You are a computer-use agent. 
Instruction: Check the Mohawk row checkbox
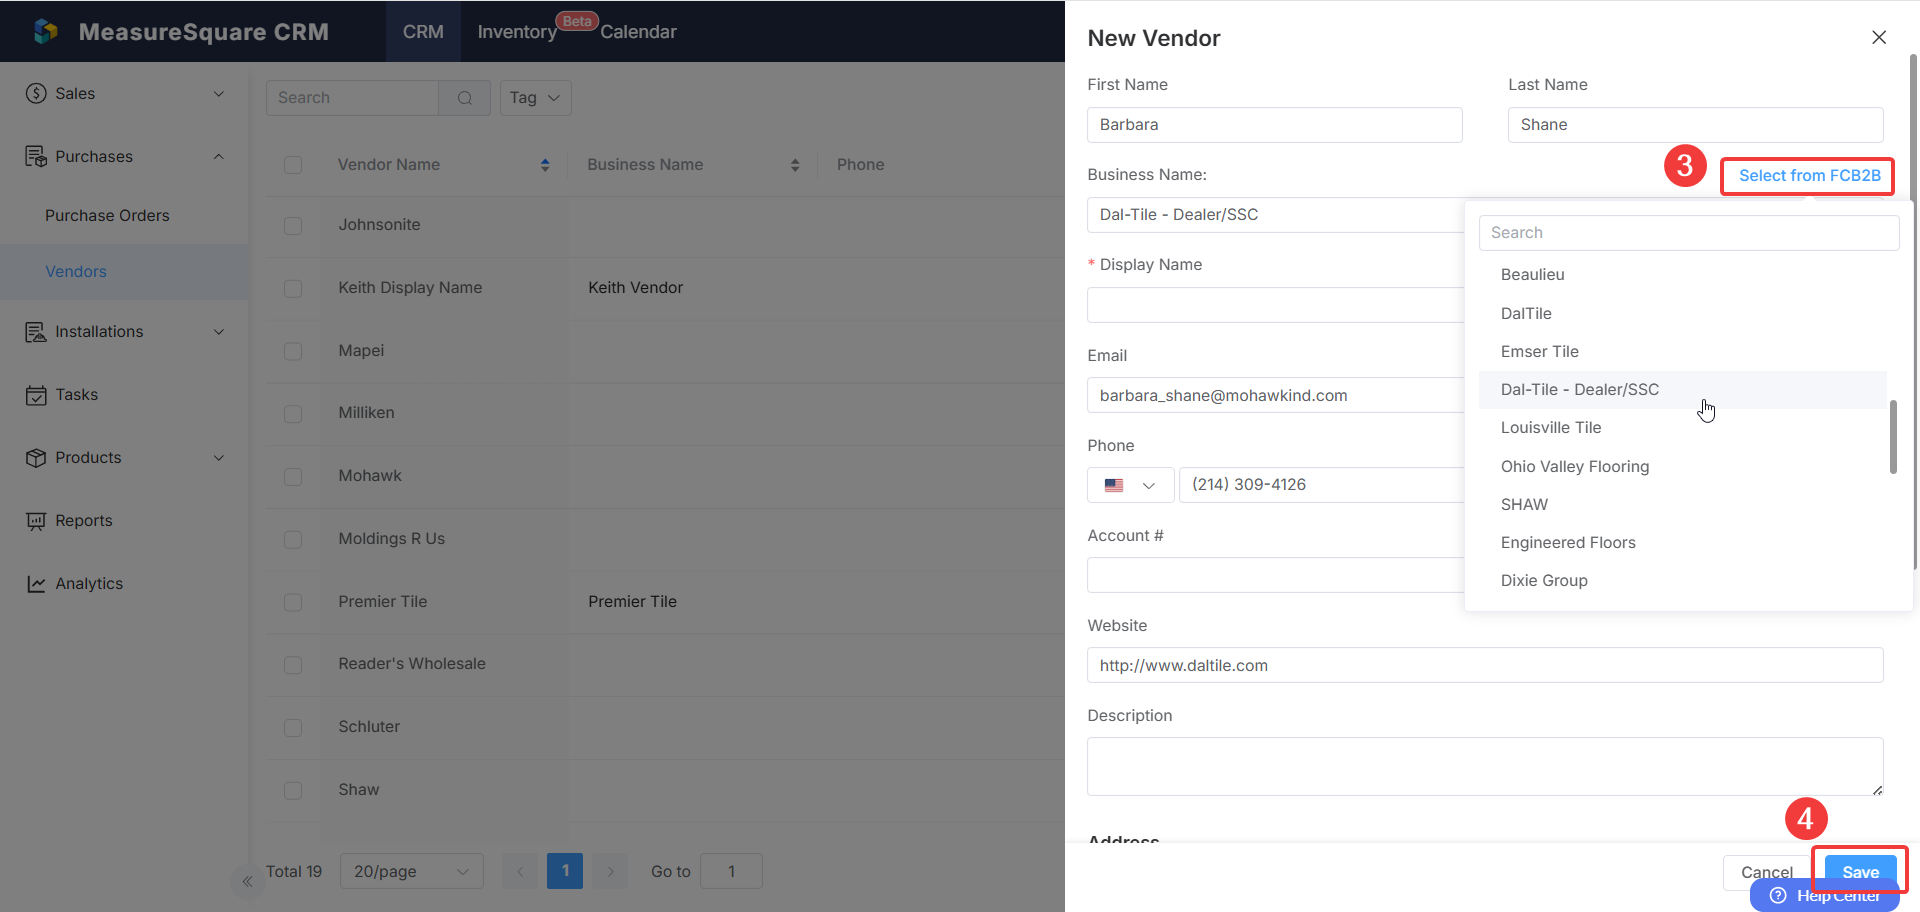click(x=293, y=476)
